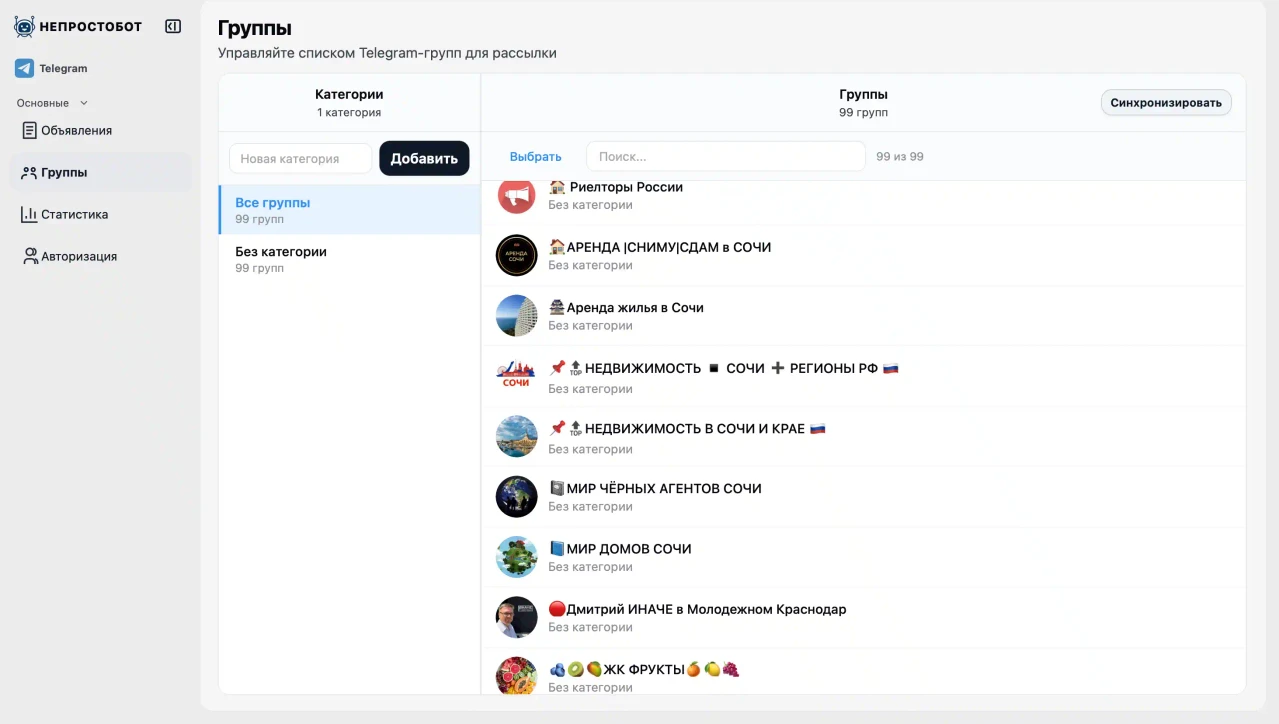Click the АРЕНДА |СНИМУ|СДАМ в СОЧИ avatar
The height and width of the screenshot is (724, 1279).
[x=517, y=255]
